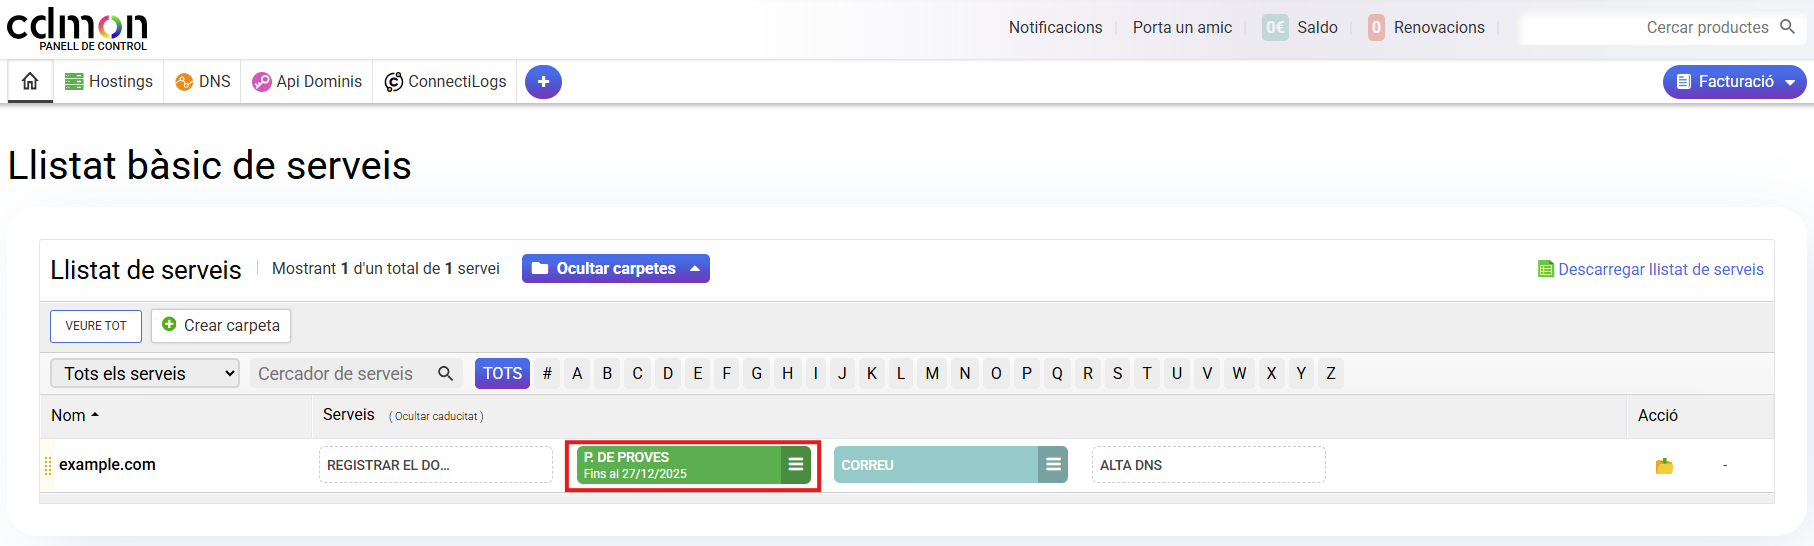Click the home icon tab

tap(30, 82)
